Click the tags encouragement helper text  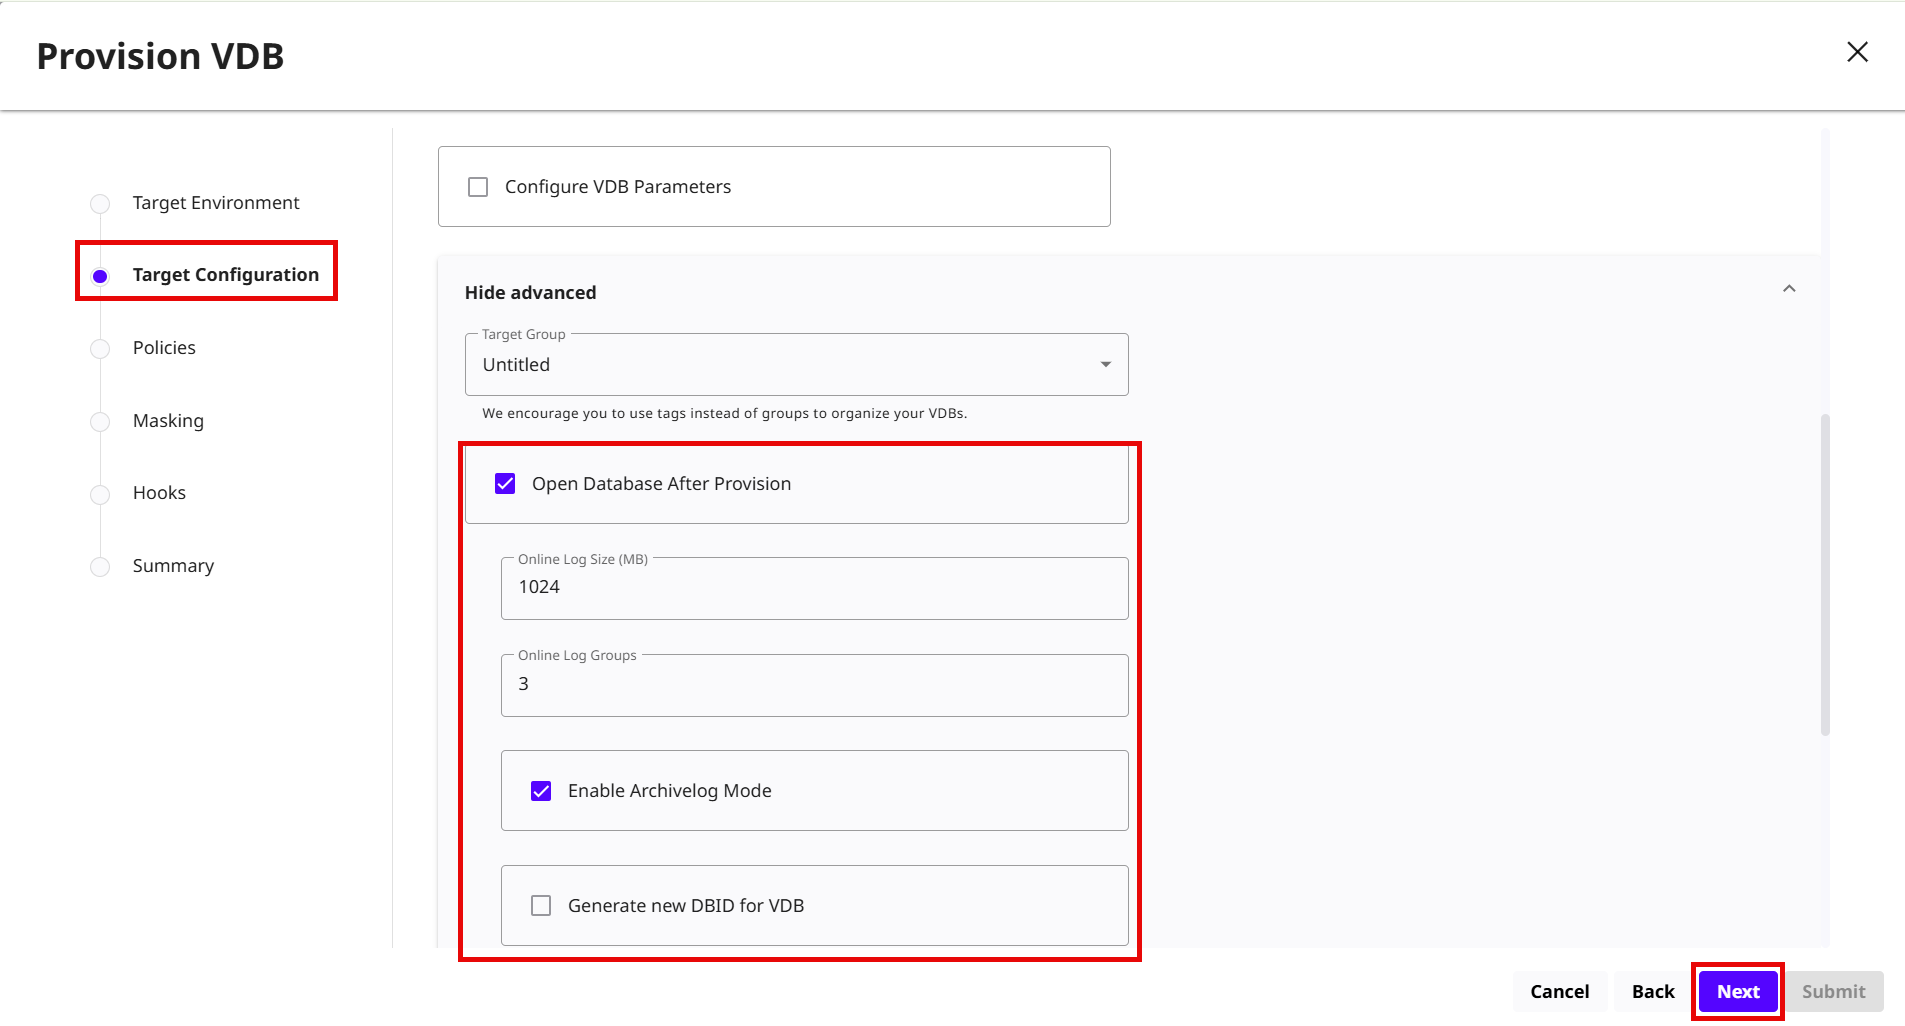pos(724,413)
